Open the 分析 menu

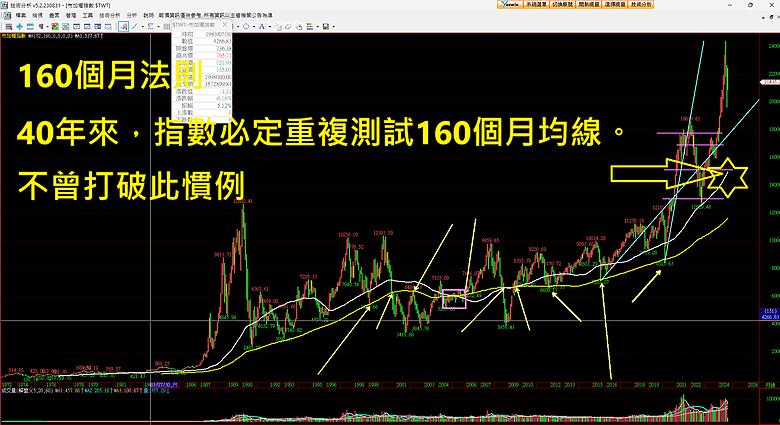132,15
